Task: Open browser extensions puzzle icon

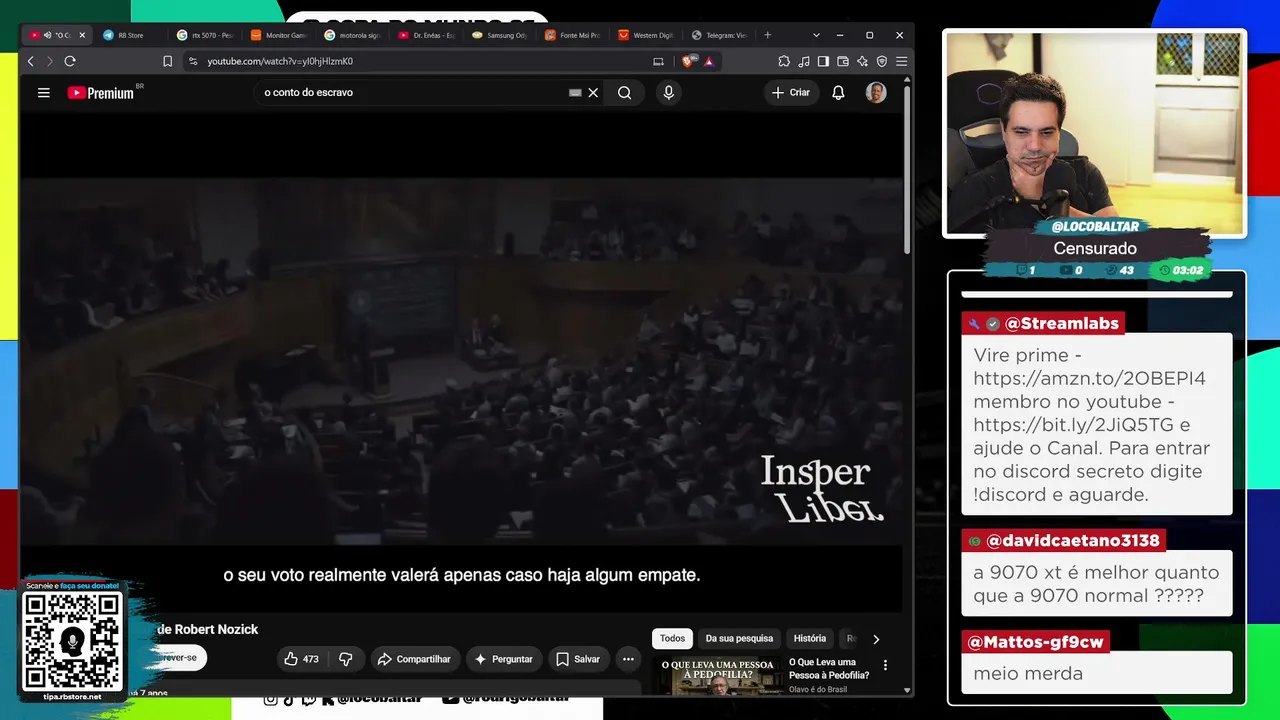Action: tap(784, 61)
